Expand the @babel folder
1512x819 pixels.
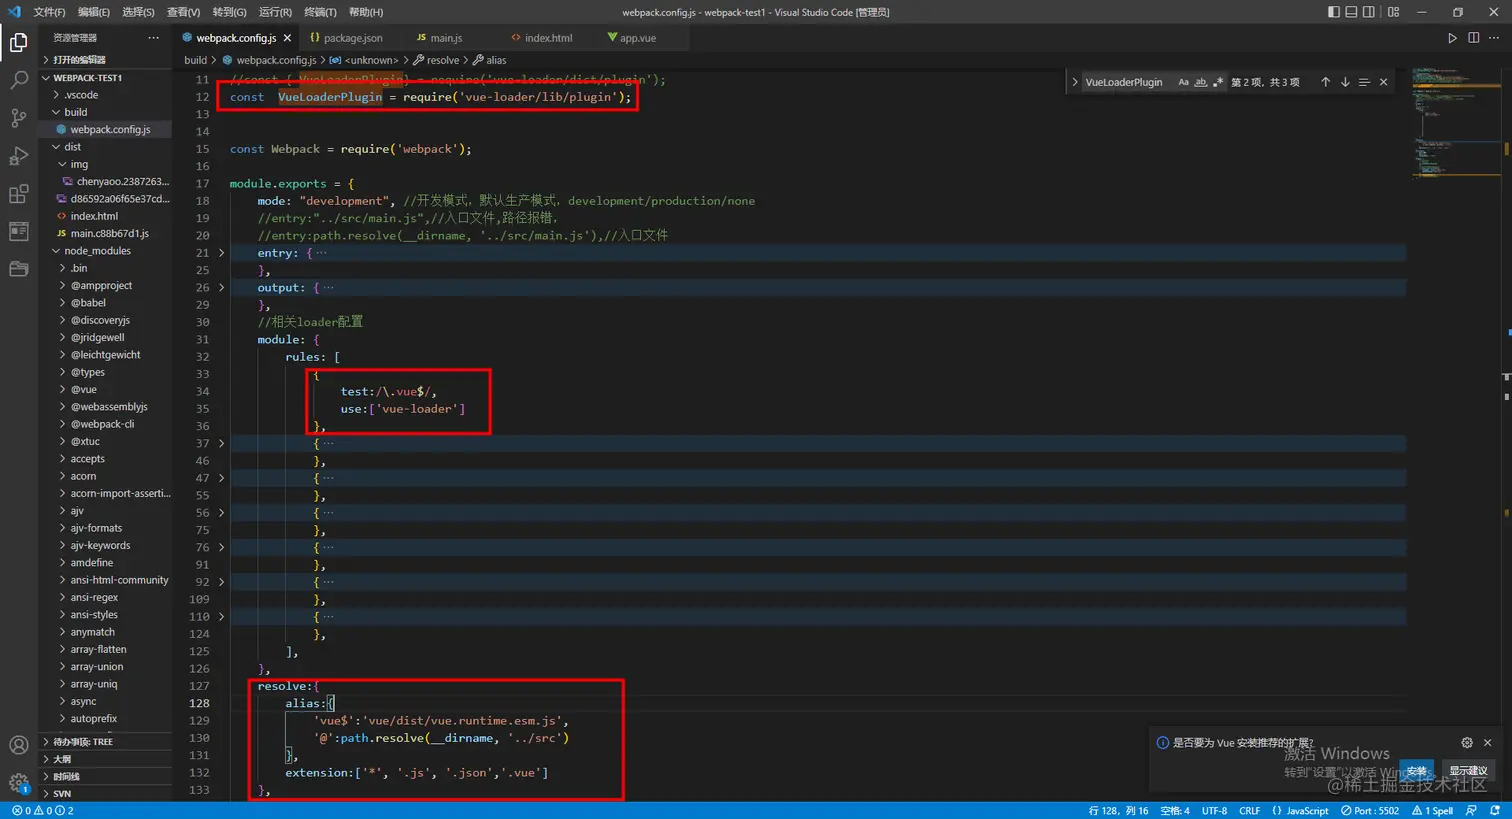(x=106, y=303)
